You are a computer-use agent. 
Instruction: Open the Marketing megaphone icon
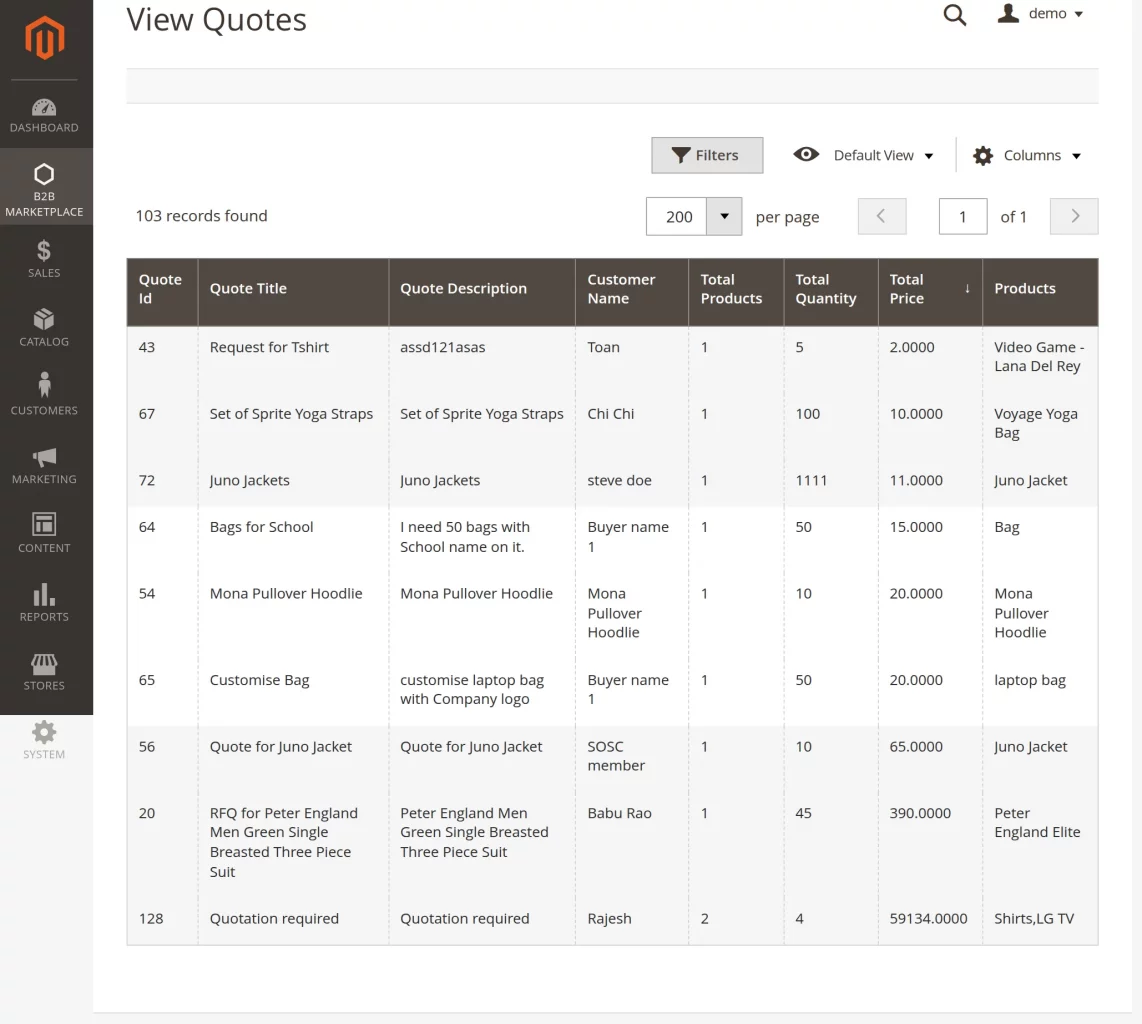point(44,457)
